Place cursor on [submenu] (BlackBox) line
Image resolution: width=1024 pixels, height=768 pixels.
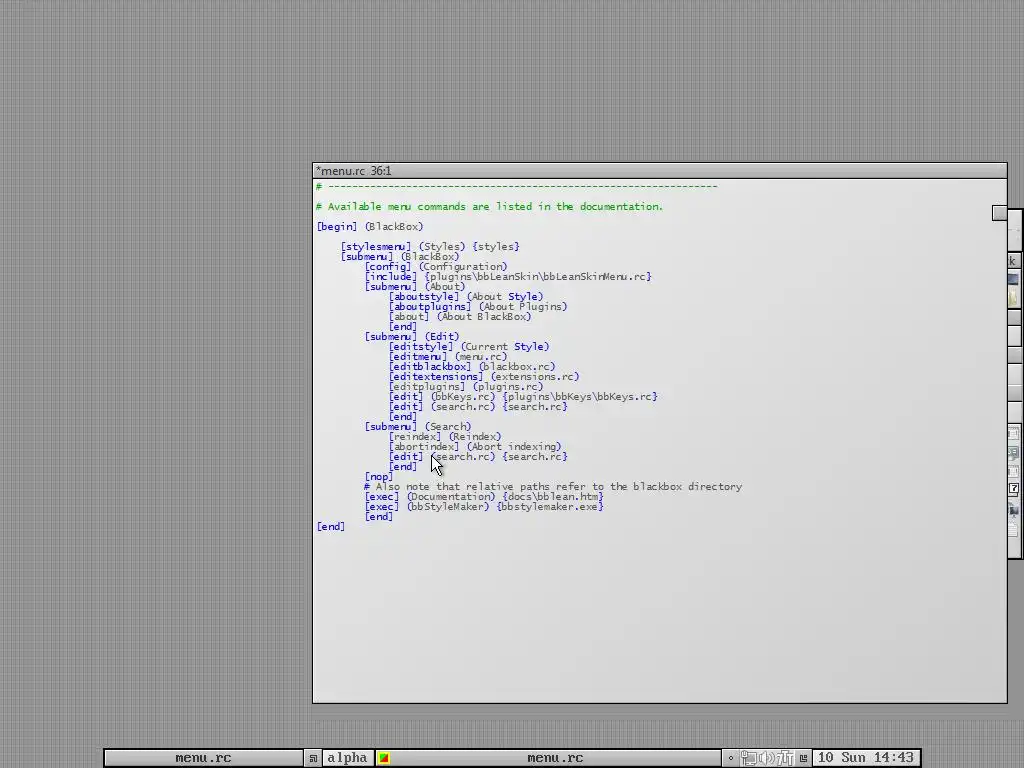pos(400,257)
